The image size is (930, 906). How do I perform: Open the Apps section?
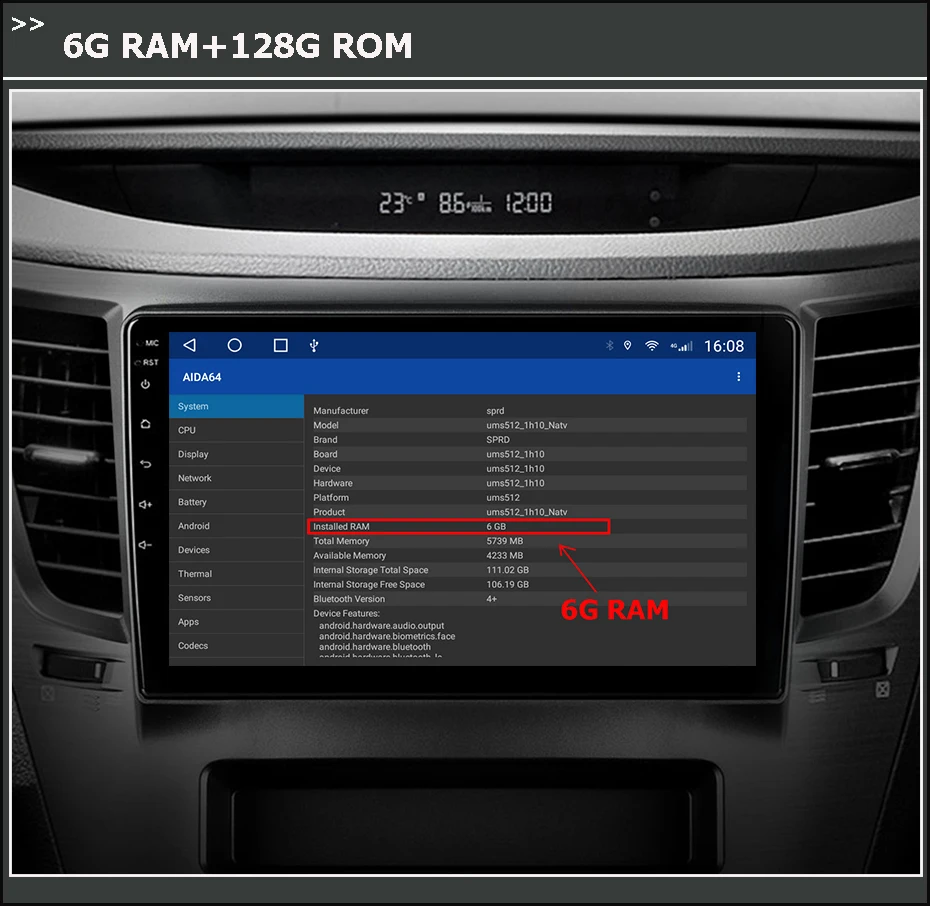(236, 621)
